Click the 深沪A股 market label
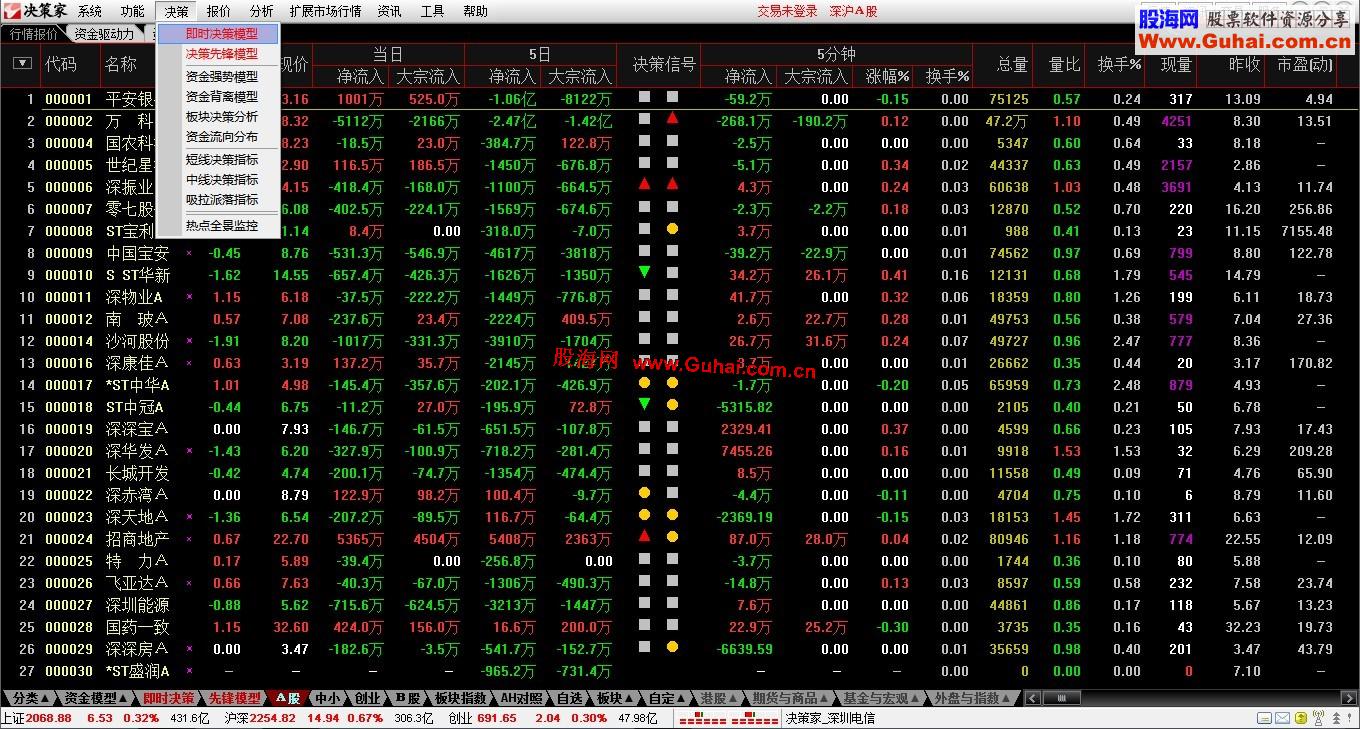1360x729 pixels. [x=853, y=11]
